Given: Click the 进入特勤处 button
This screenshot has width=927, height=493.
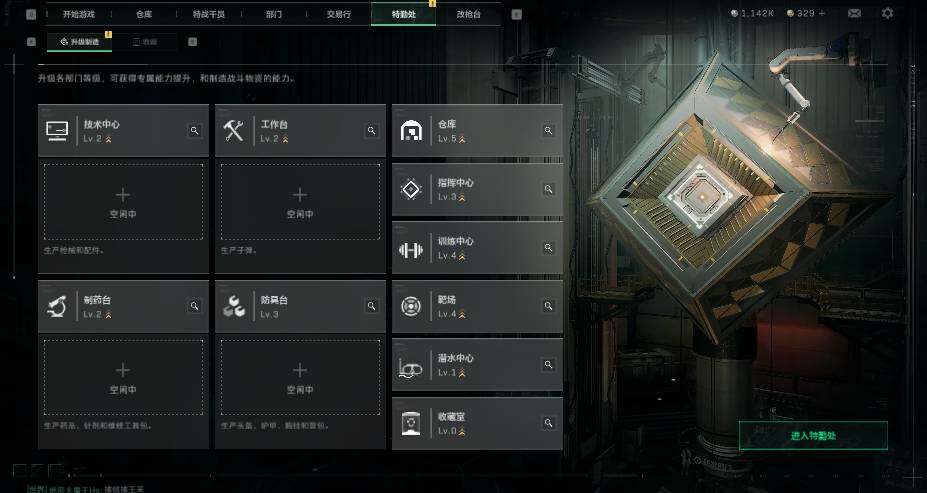Looking at the screenshot, I should pos(813,436).
